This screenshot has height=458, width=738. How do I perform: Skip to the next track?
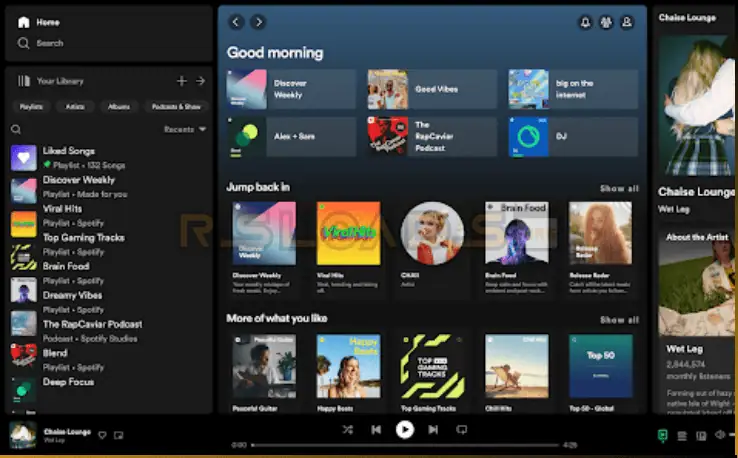[x=433, y=429]
